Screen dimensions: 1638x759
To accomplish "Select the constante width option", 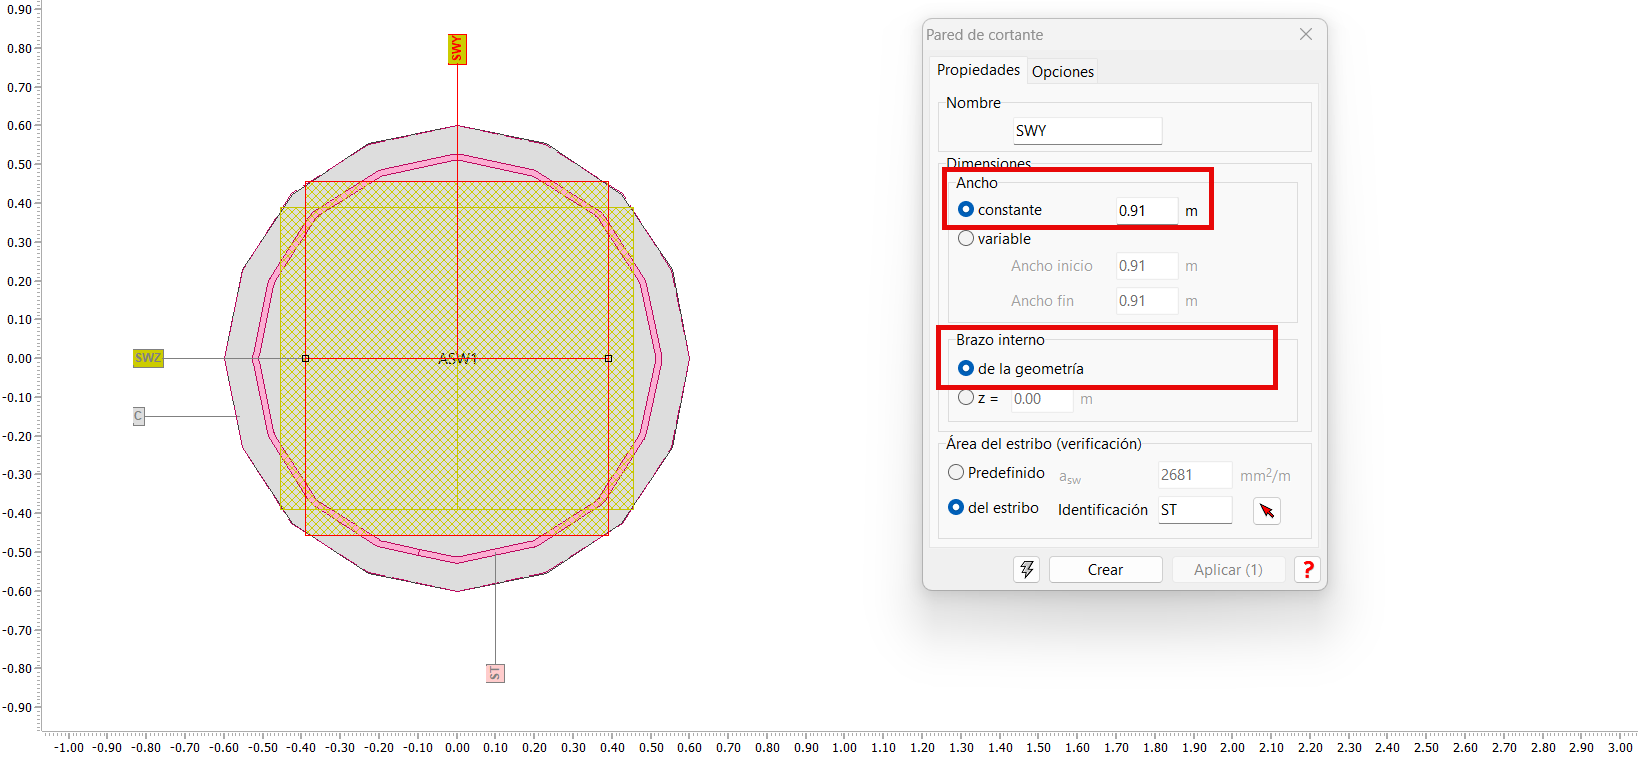I will (966, 210).
